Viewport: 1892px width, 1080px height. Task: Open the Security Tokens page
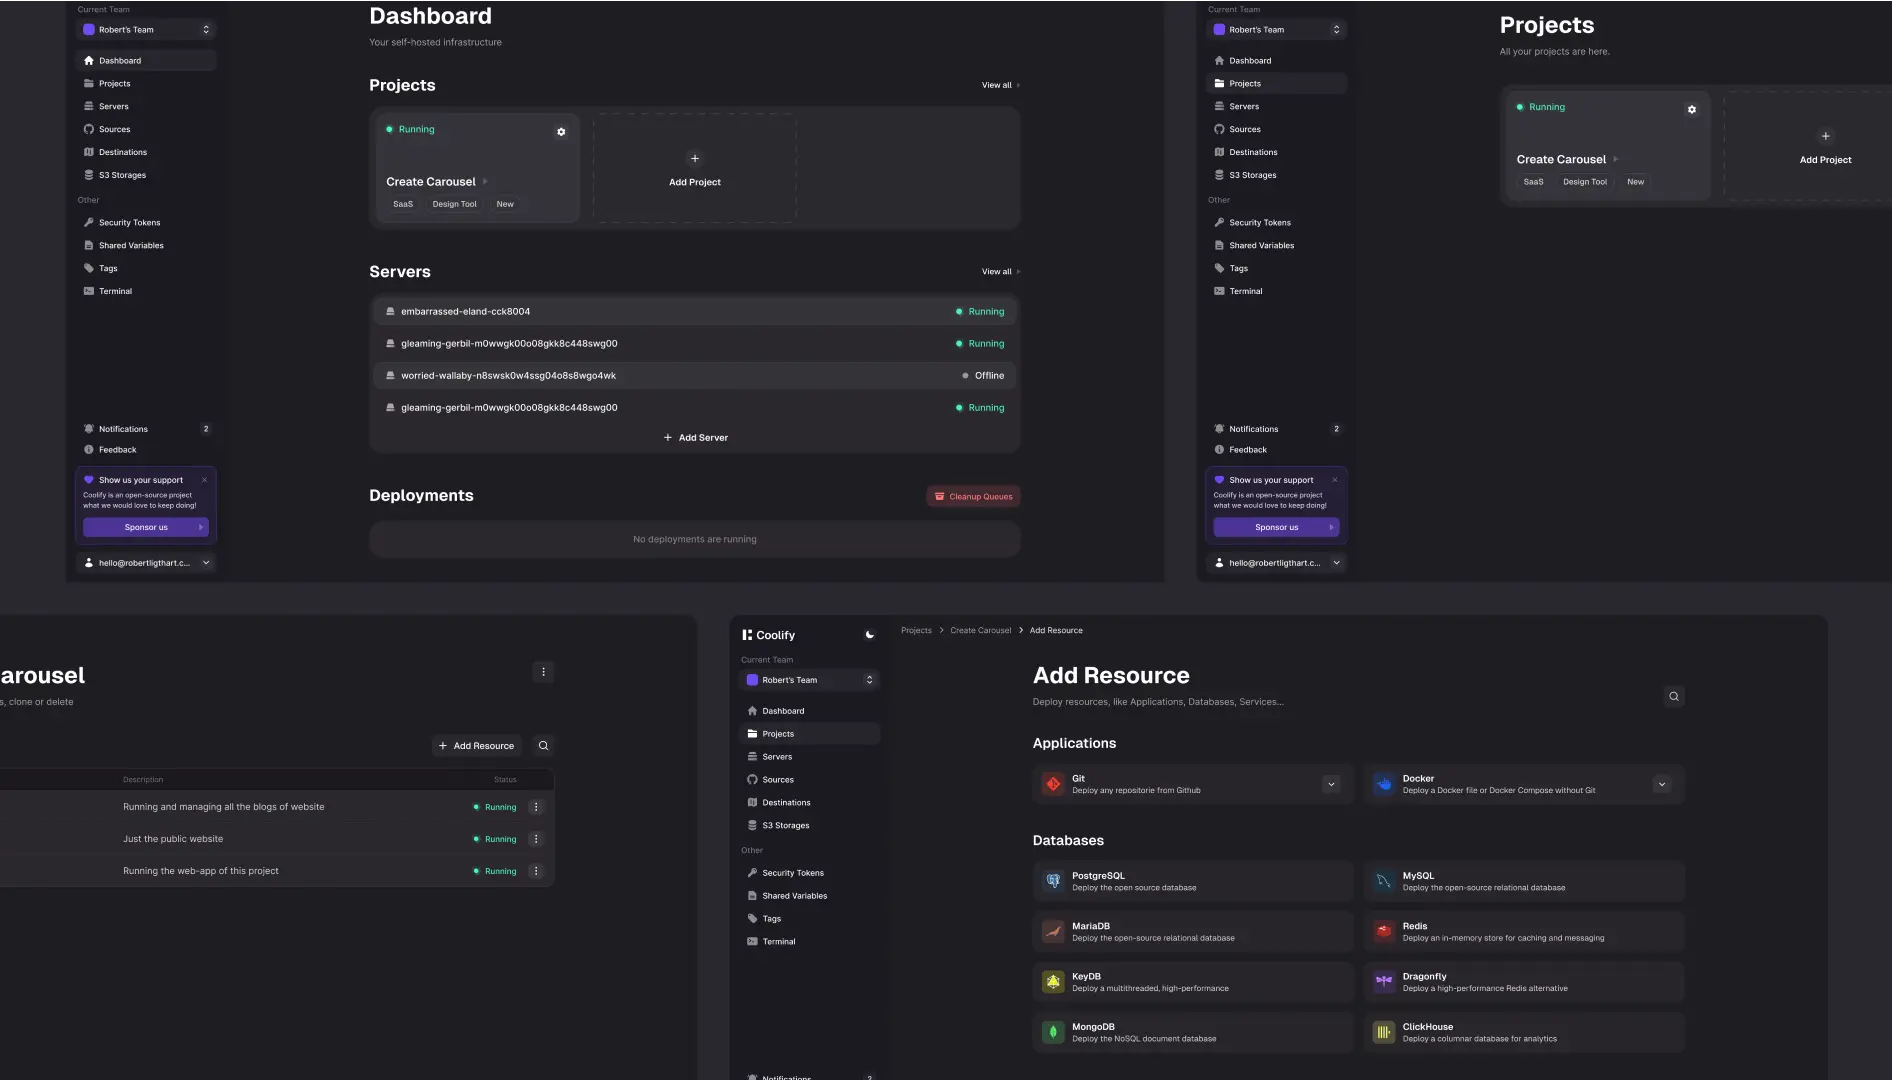pos(128,222)
